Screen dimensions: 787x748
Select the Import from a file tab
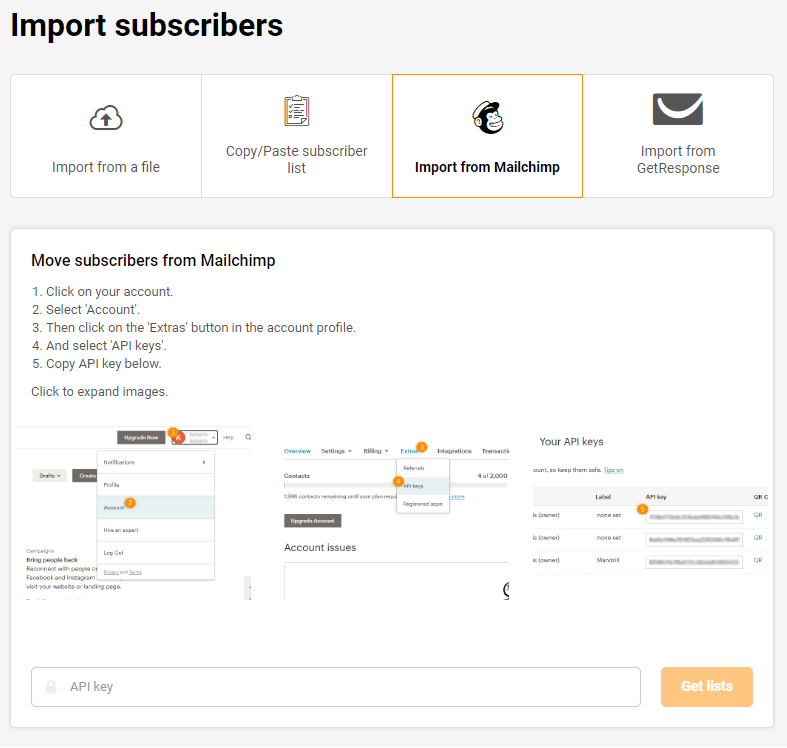[106, 136]
